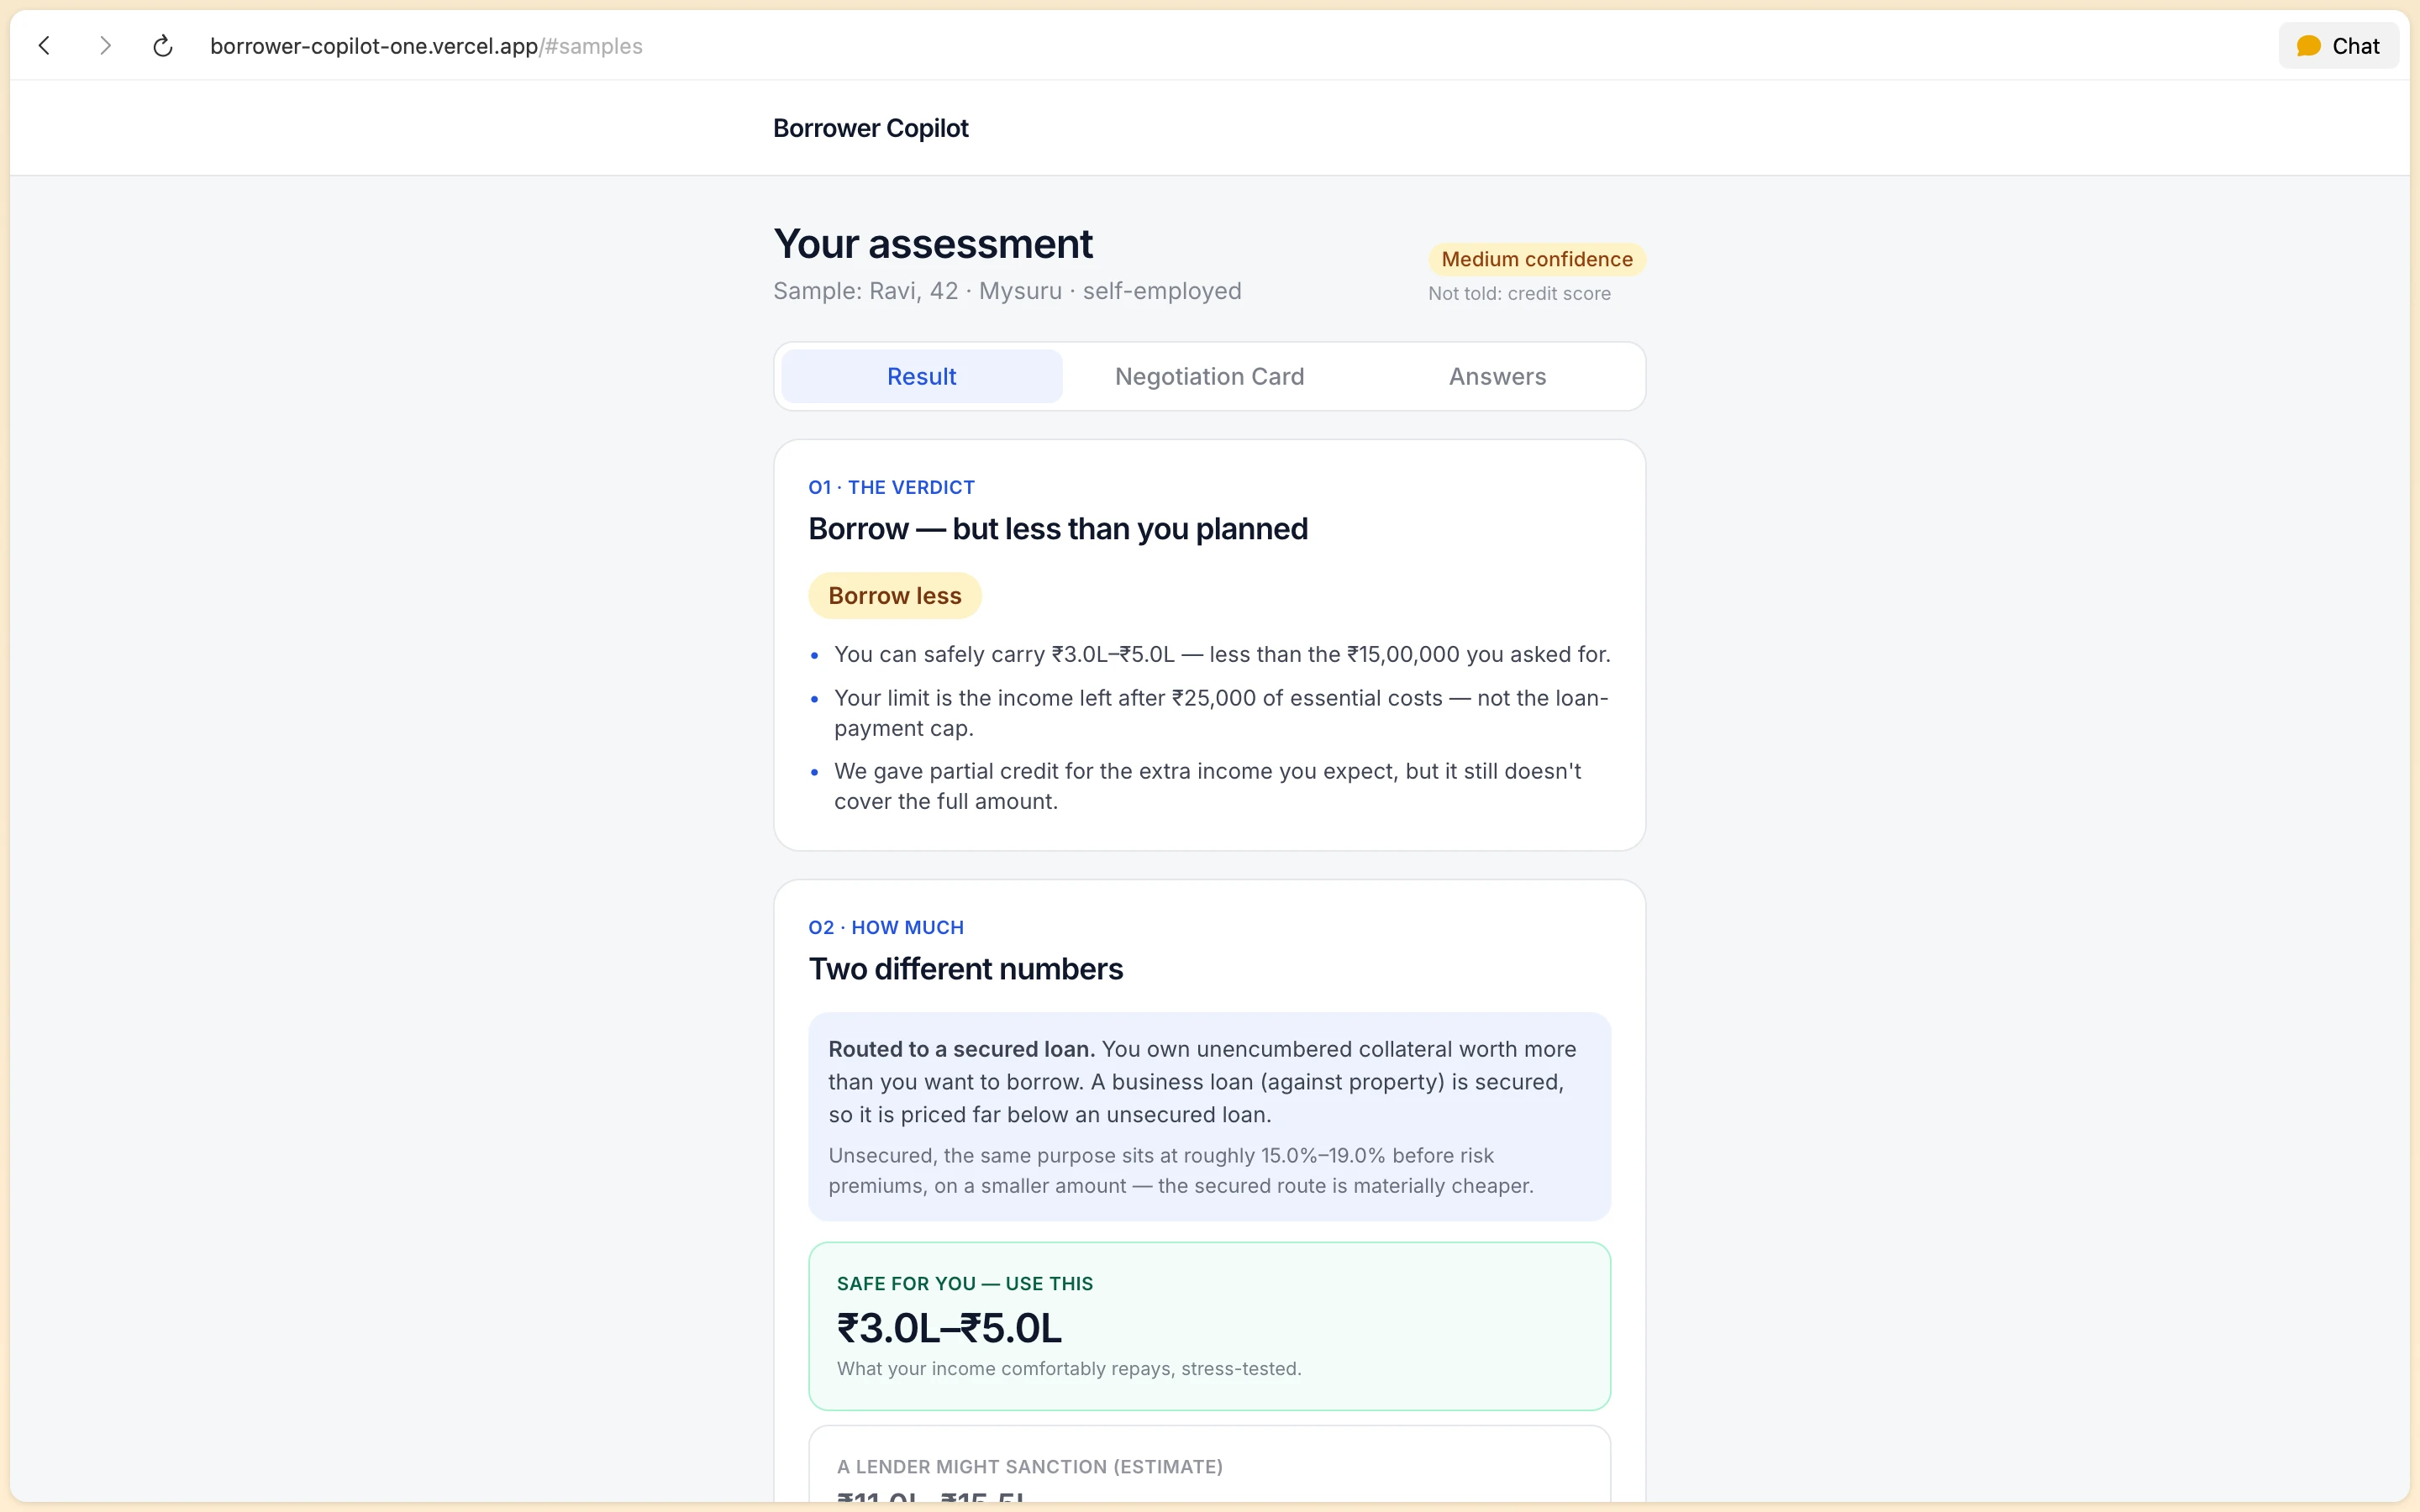The width and height of the screenshot is (2420, 1512).
Task: Click bullet 'You can safely carry ₹3.0L–₹5.0L'
Action: tap(1222, 654)
